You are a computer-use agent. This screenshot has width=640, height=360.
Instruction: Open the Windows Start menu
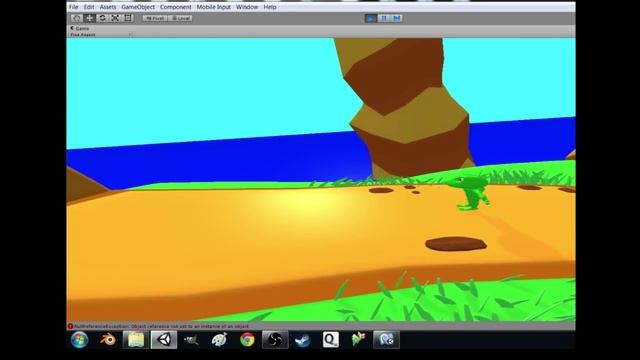click(x=80, y=340)
